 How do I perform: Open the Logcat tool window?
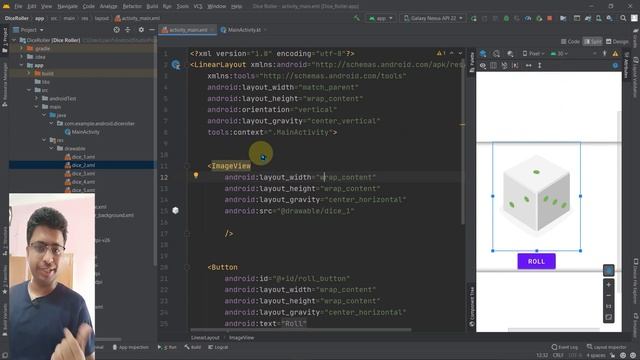coord(218,347)
